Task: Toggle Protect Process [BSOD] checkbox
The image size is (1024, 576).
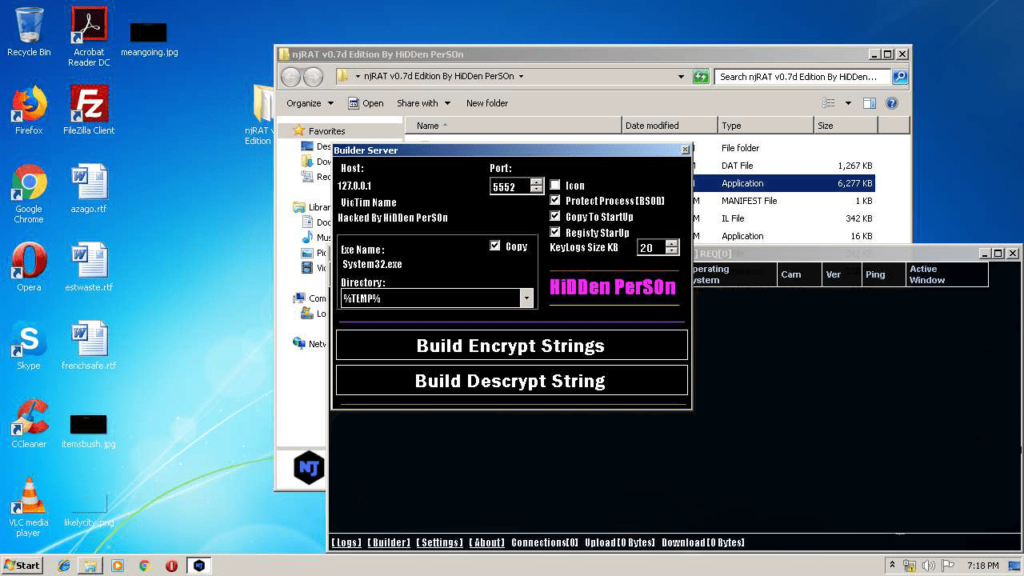Action: coord(555,200)
